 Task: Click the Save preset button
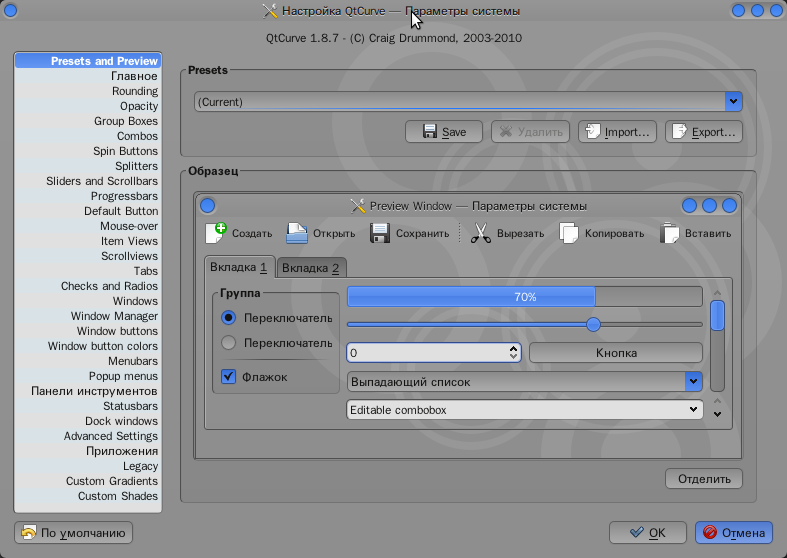tap(444, 131)
